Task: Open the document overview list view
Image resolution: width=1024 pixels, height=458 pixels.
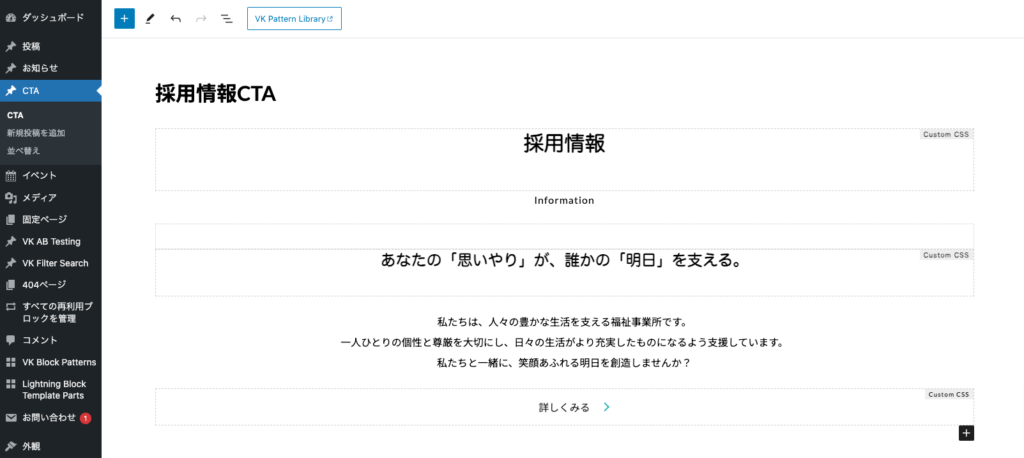Action: (x=227, y=19)
